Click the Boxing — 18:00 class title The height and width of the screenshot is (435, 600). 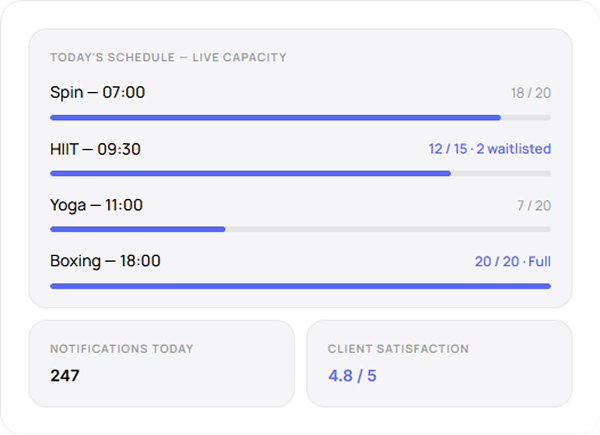105,261
